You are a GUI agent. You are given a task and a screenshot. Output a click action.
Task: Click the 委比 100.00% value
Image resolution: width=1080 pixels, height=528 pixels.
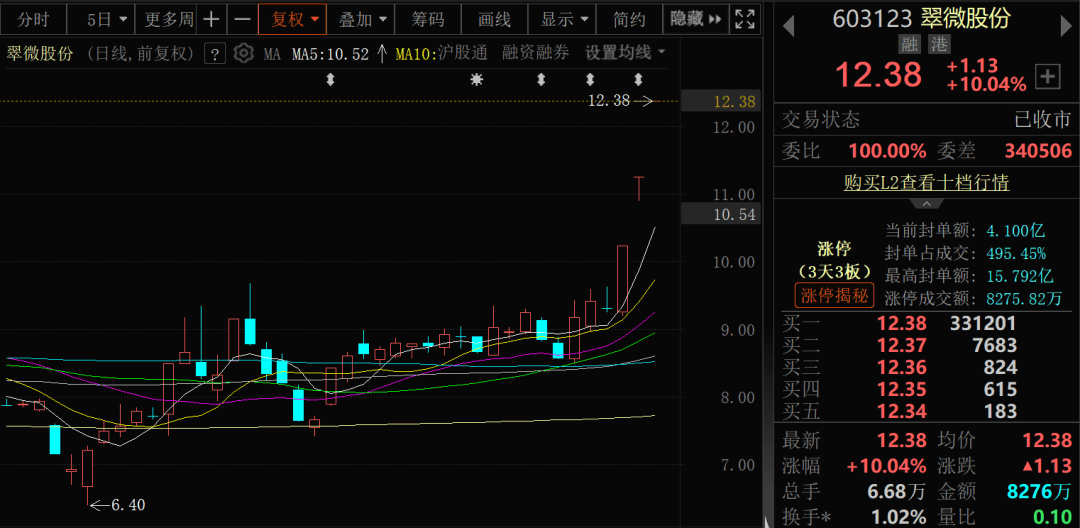pyautogui.click(x=887, y=151)
